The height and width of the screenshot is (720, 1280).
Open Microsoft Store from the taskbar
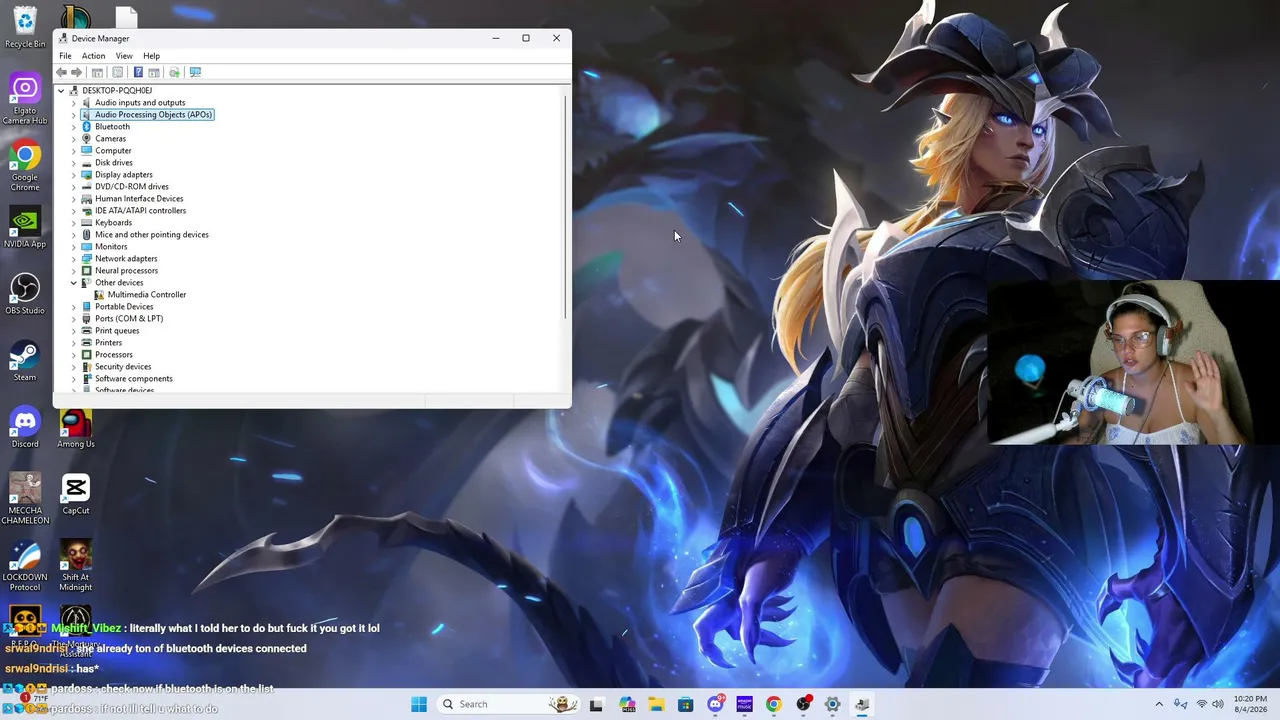(x=685, y=704)
